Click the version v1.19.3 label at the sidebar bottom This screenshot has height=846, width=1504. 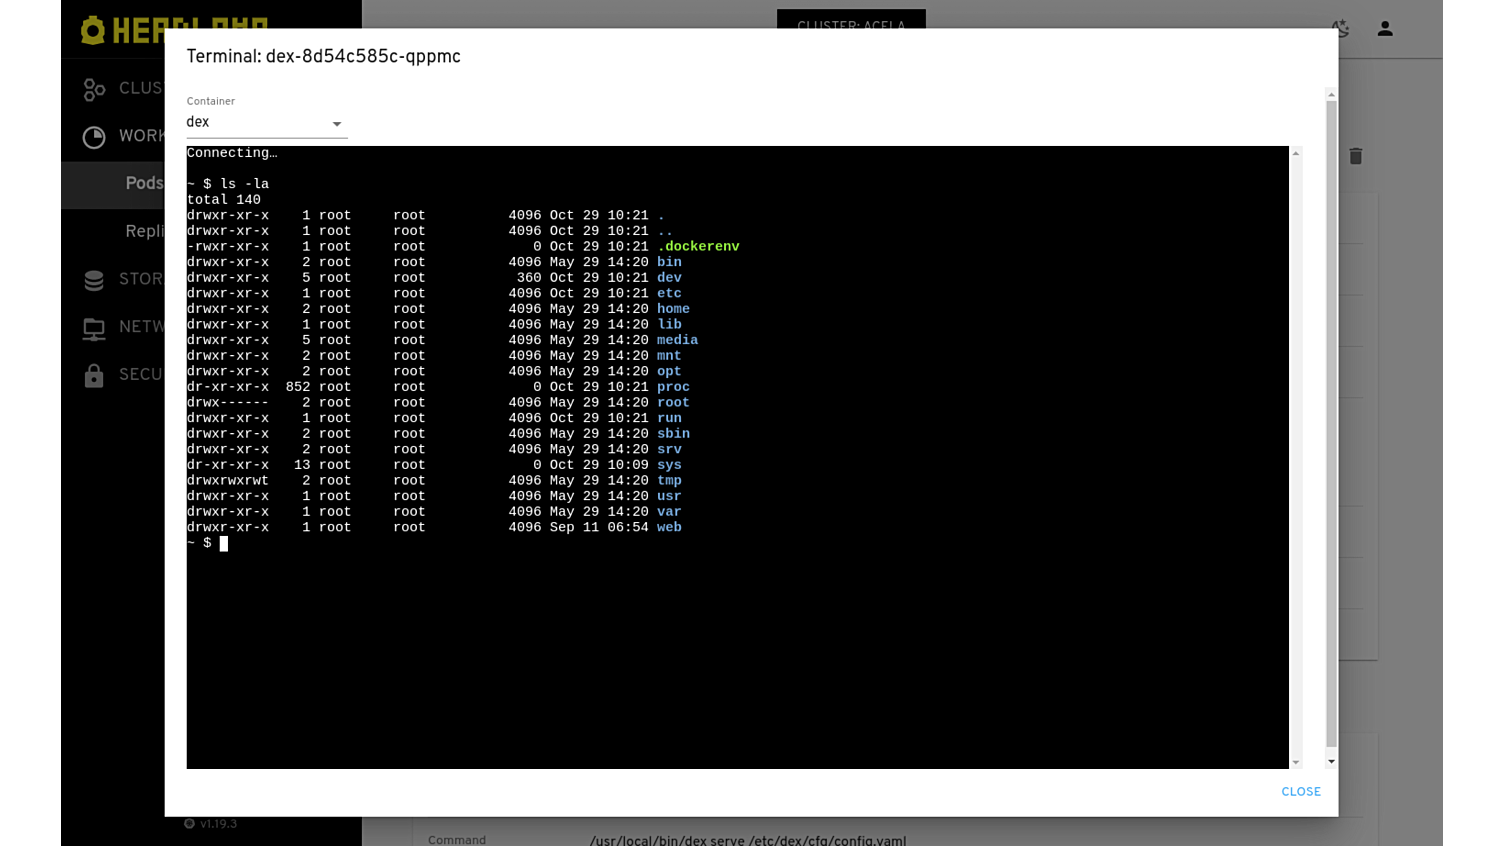pos(218,824)
